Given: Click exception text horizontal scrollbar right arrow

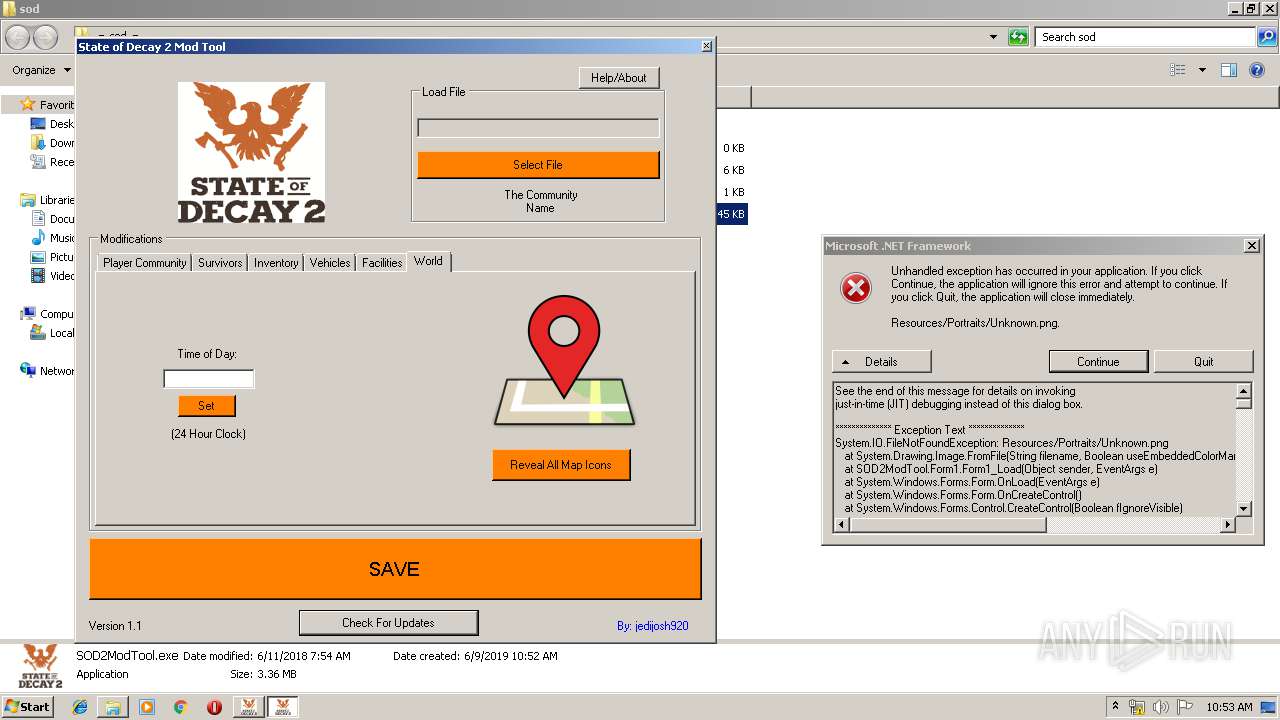Looking at the screenshot, I should click(x=1229, y=524).
